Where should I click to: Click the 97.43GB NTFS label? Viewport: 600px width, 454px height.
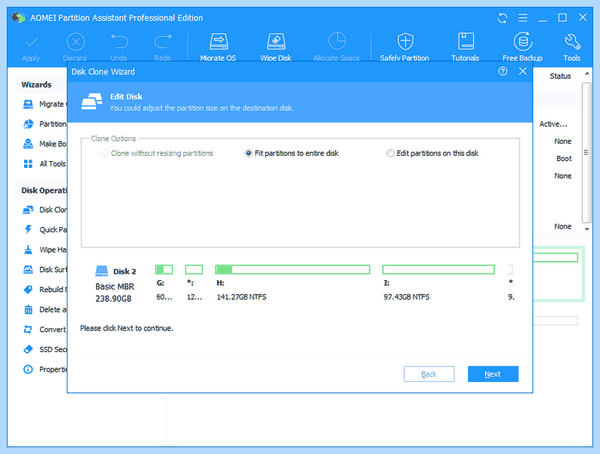pos(406,297)
